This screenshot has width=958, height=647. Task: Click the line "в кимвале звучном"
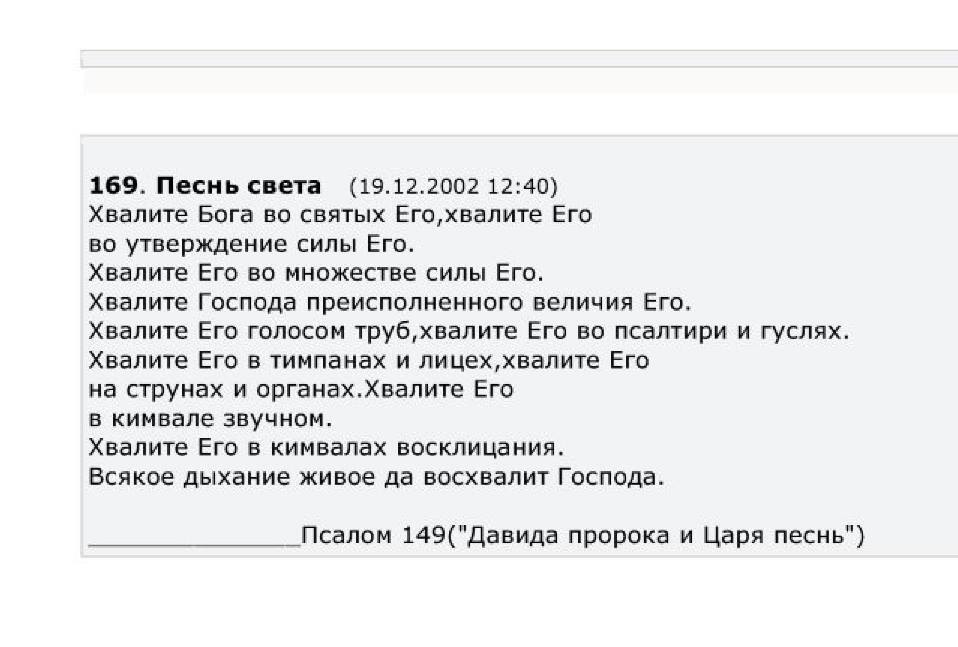pos(209,418)
